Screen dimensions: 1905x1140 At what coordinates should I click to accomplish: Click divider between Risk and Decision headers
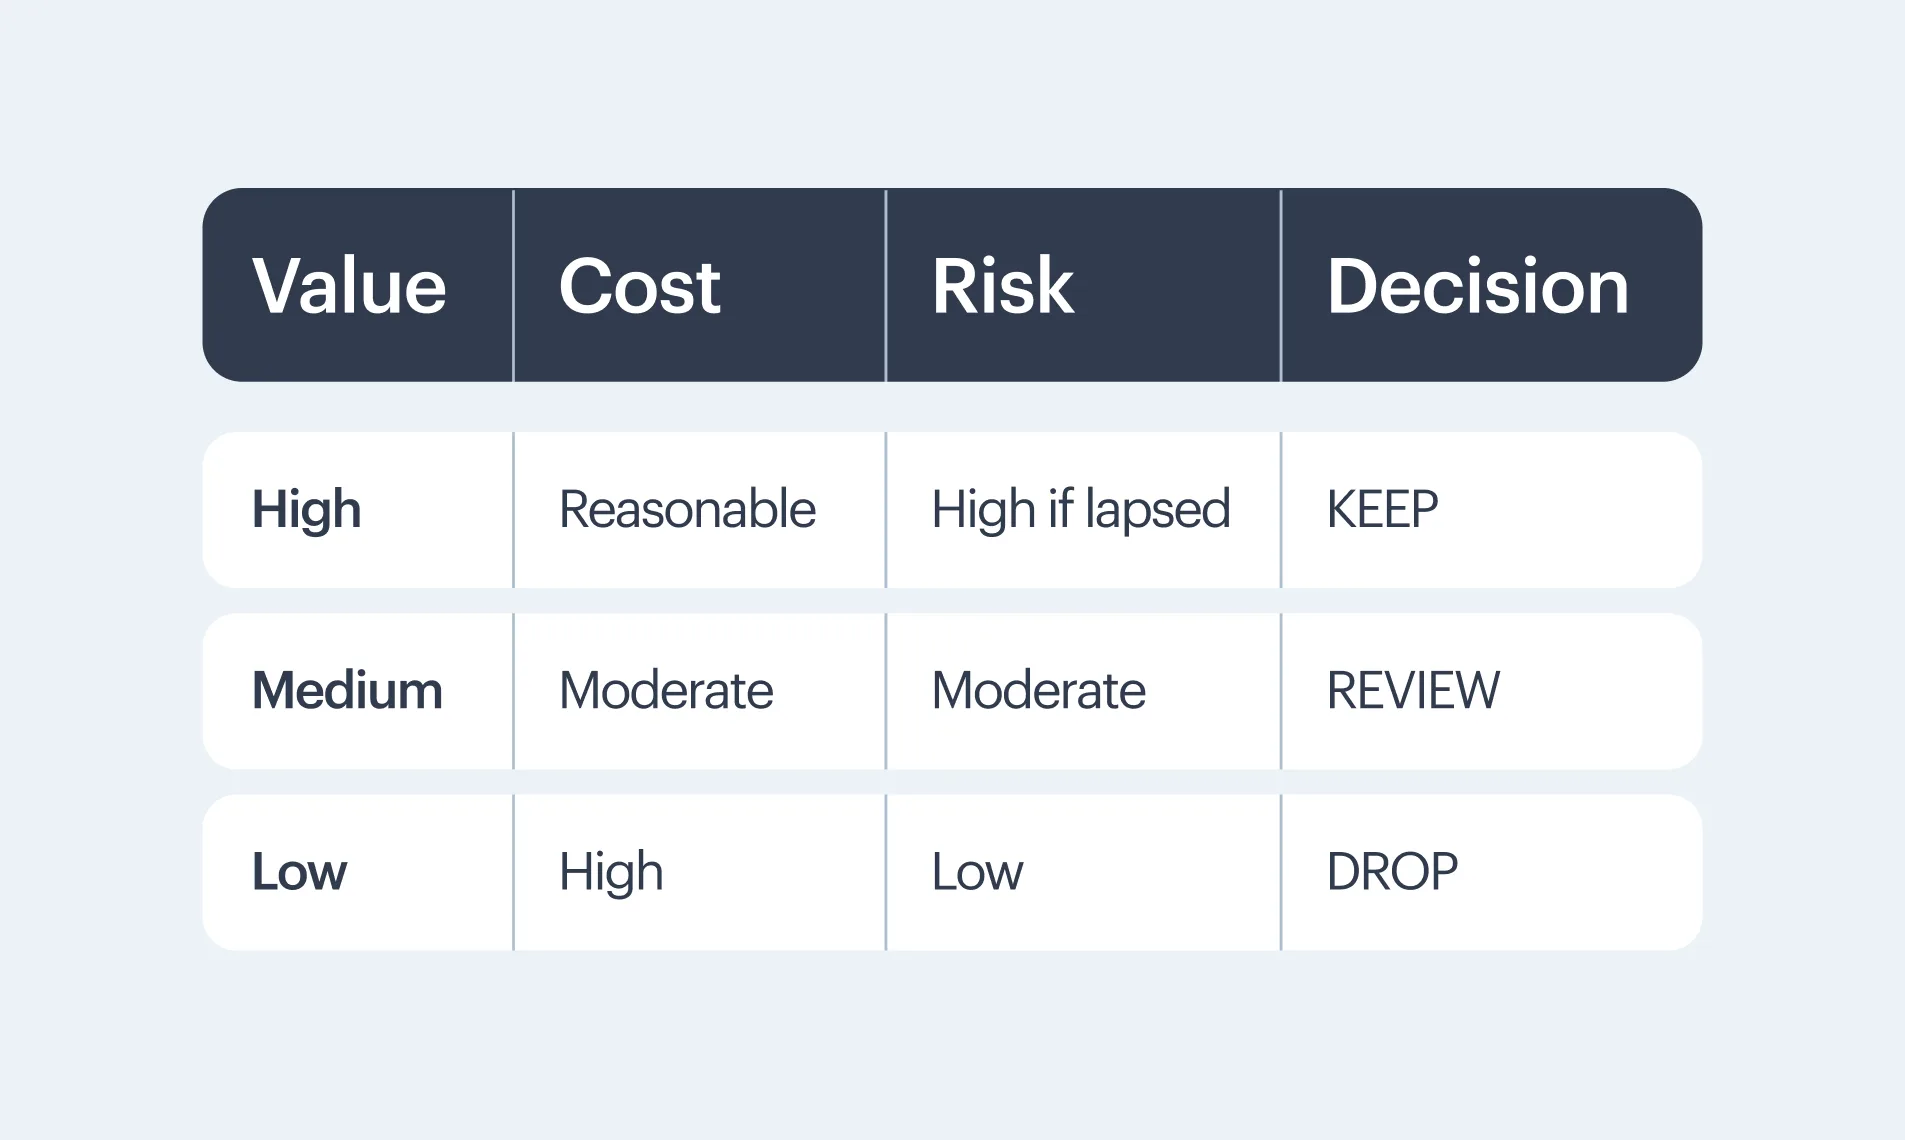1280,286
